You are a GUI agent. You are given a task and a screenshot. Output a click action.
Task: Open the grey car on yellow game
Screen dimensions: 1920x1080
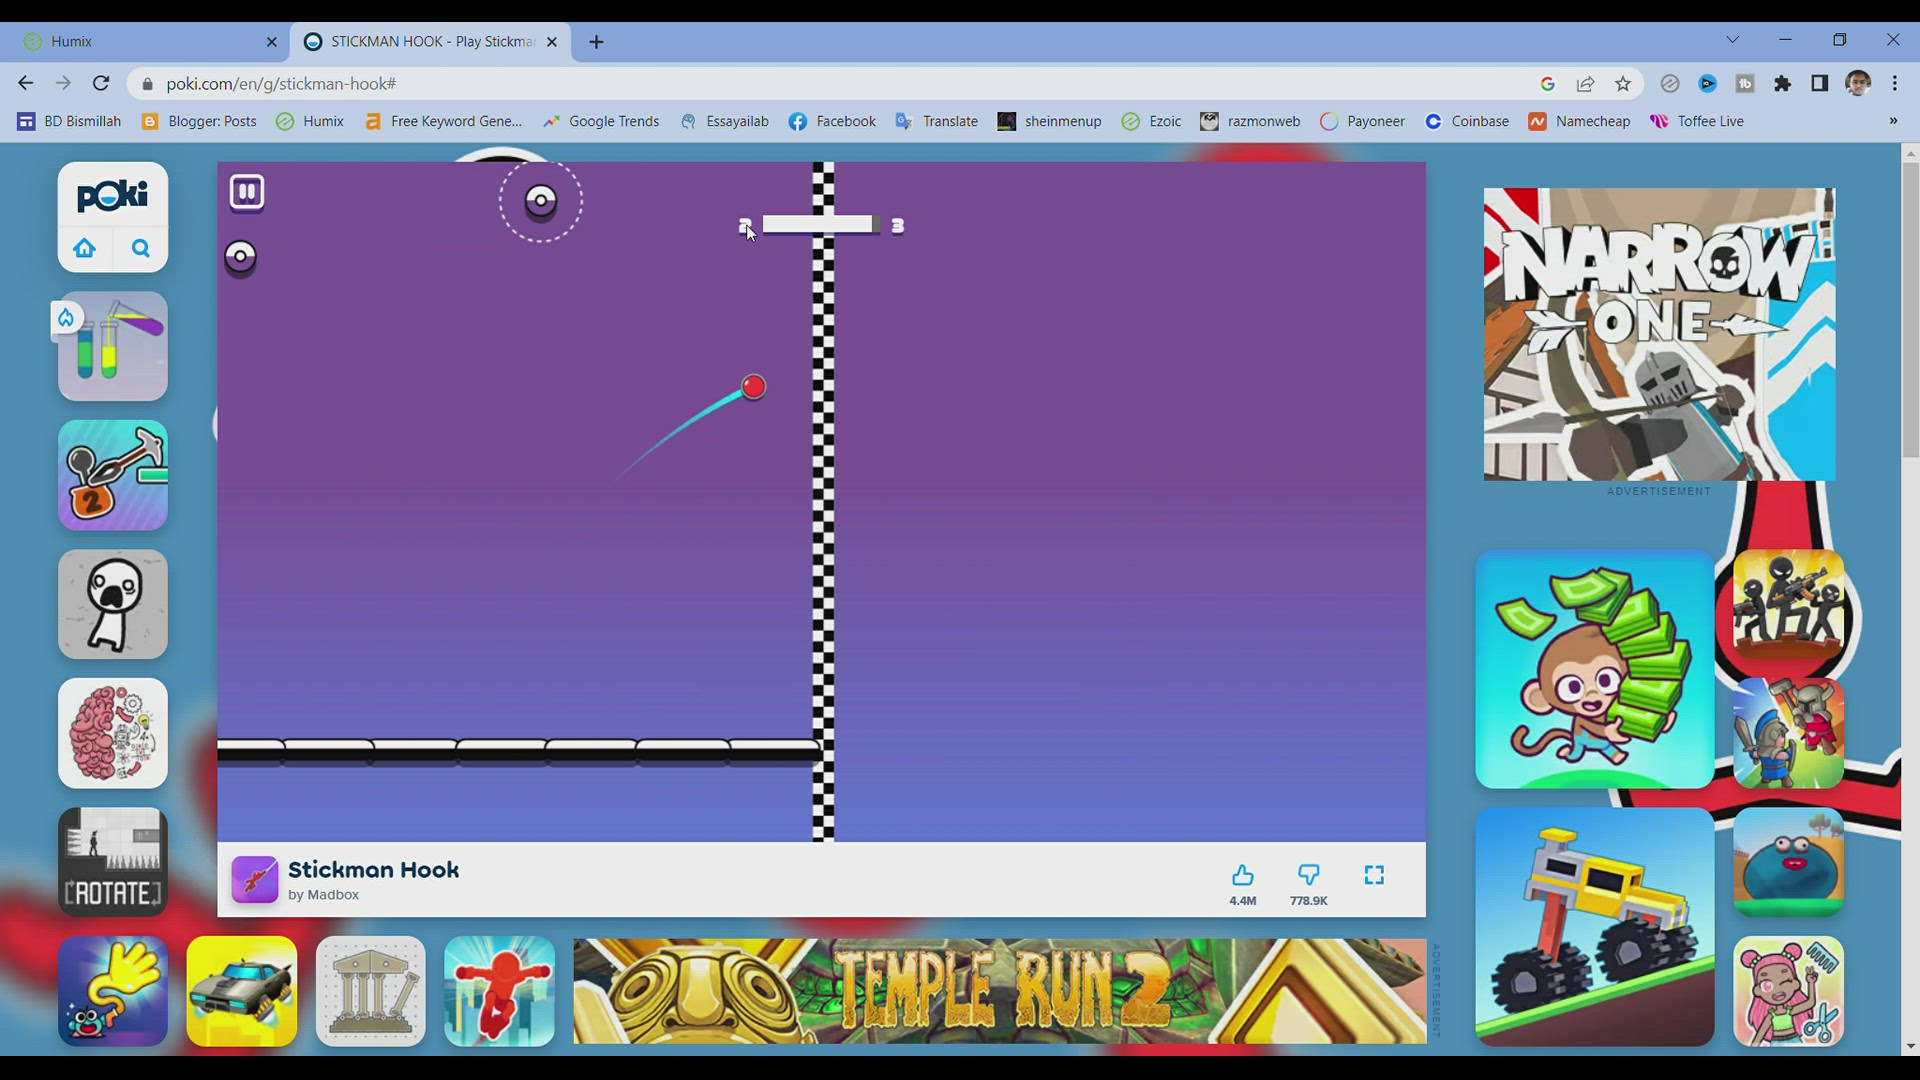pyautogui.click(x=242, y=991)
